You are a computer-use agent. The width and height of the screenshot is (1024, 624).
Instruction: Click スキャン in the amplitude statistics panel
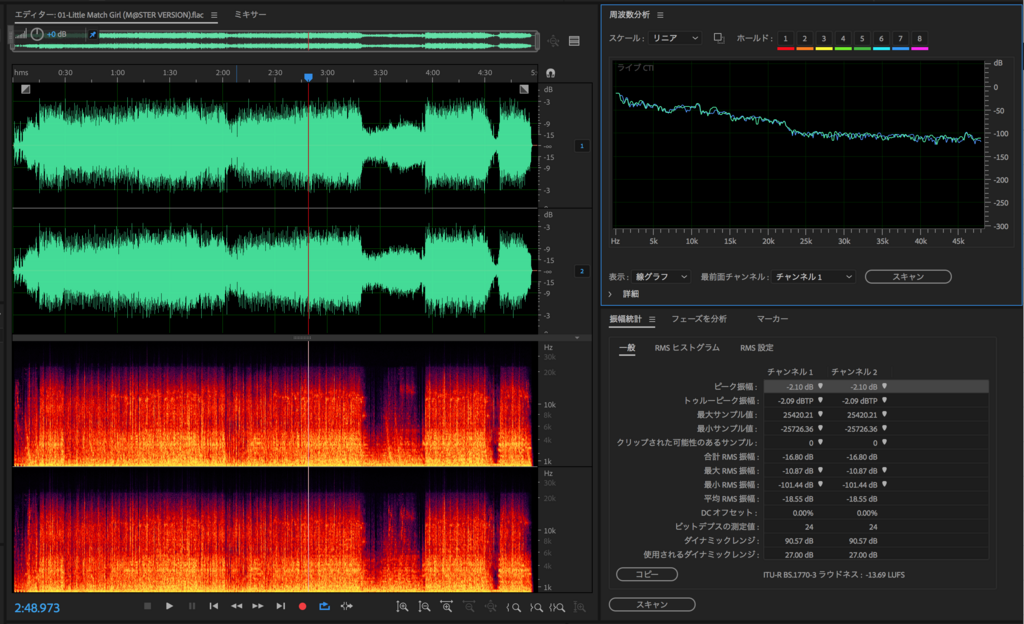[652, 604]
